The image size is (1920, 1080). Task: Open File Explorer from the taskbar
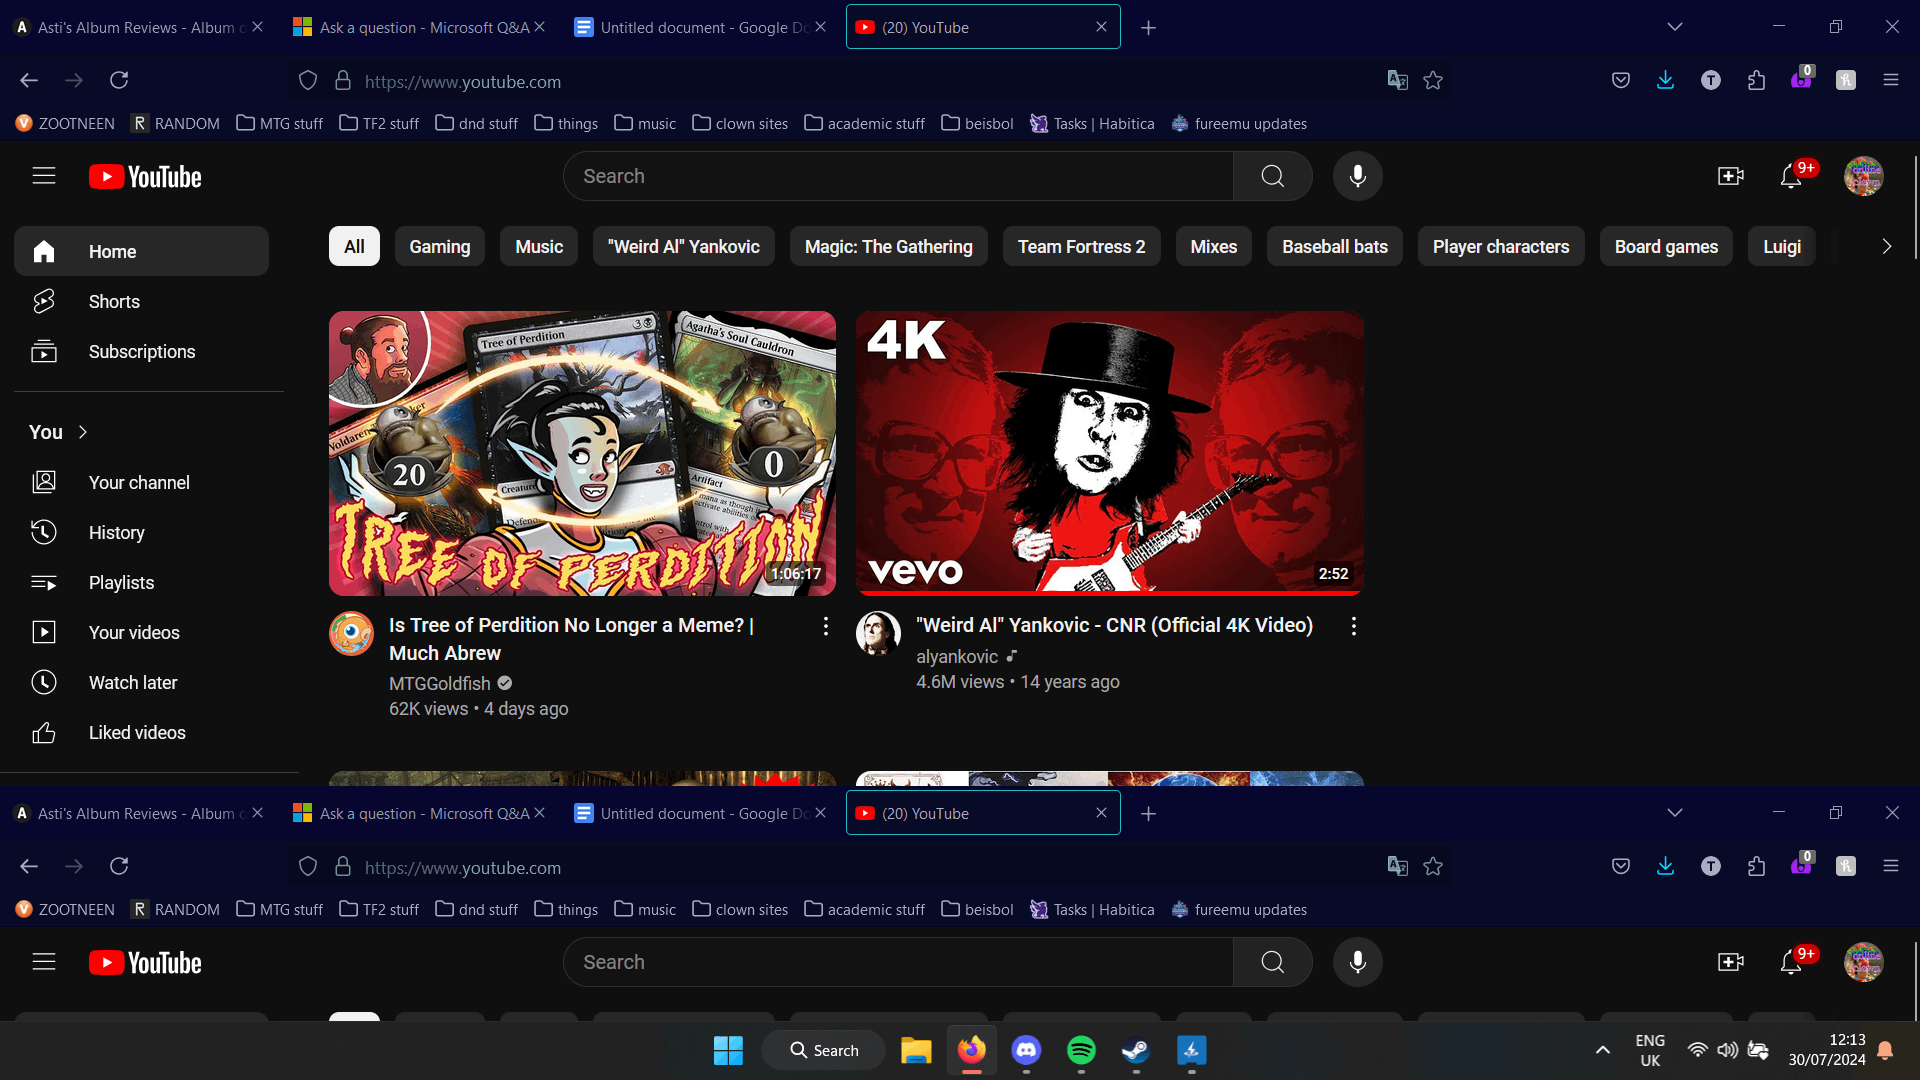tap(916, 1050)
